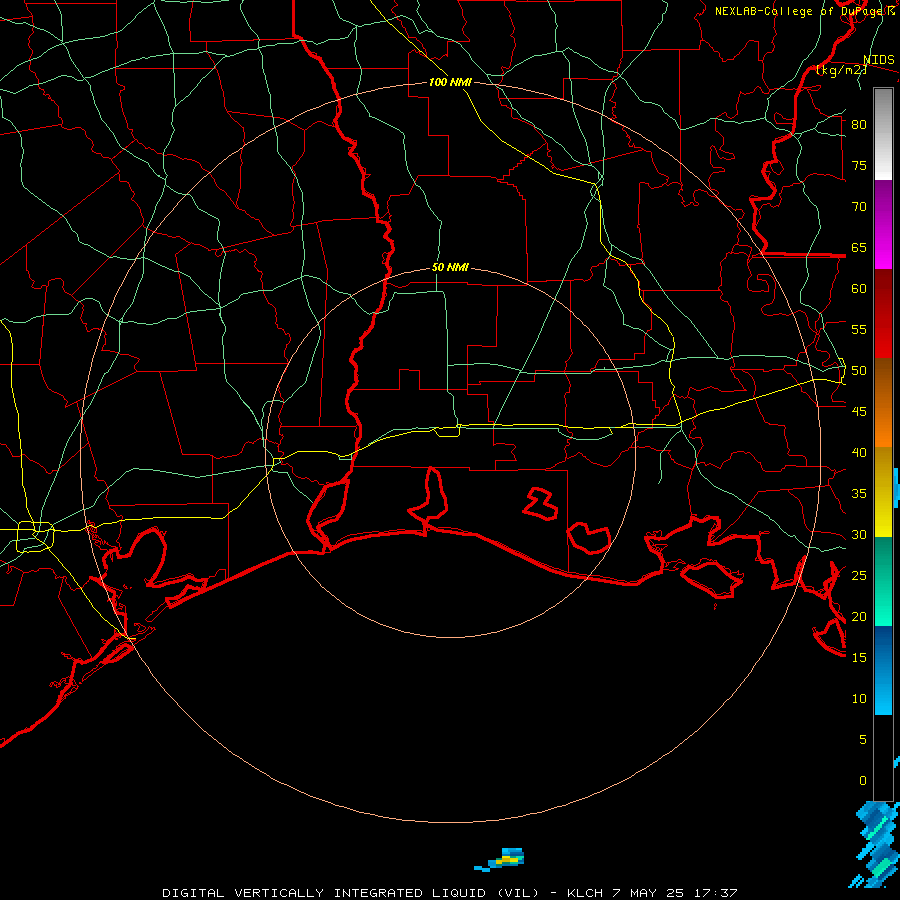Pick the blue segment of the color bar

click(883, 670)
